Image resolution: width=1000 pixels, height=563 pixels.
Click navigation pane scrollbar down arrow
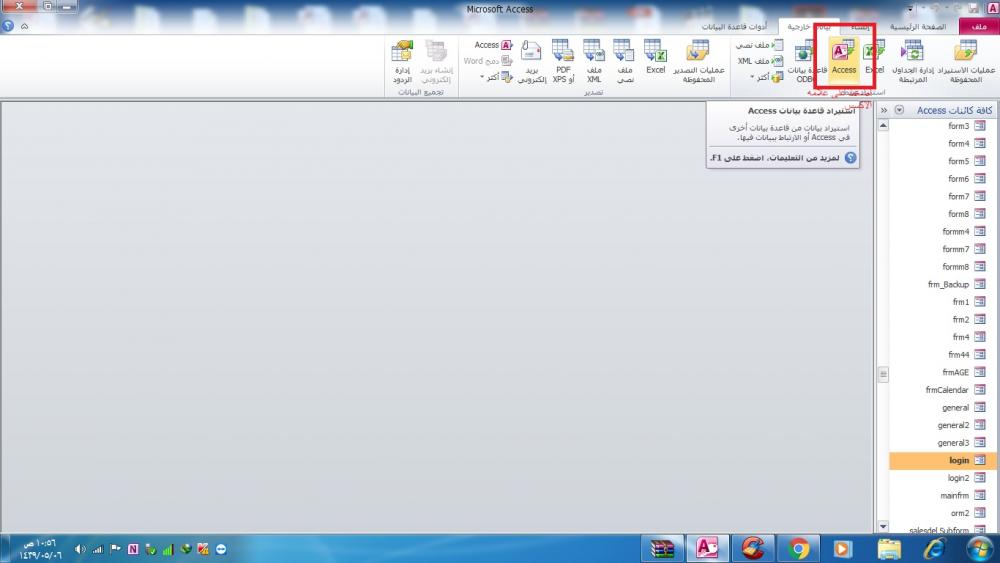[x=883, y=527]
